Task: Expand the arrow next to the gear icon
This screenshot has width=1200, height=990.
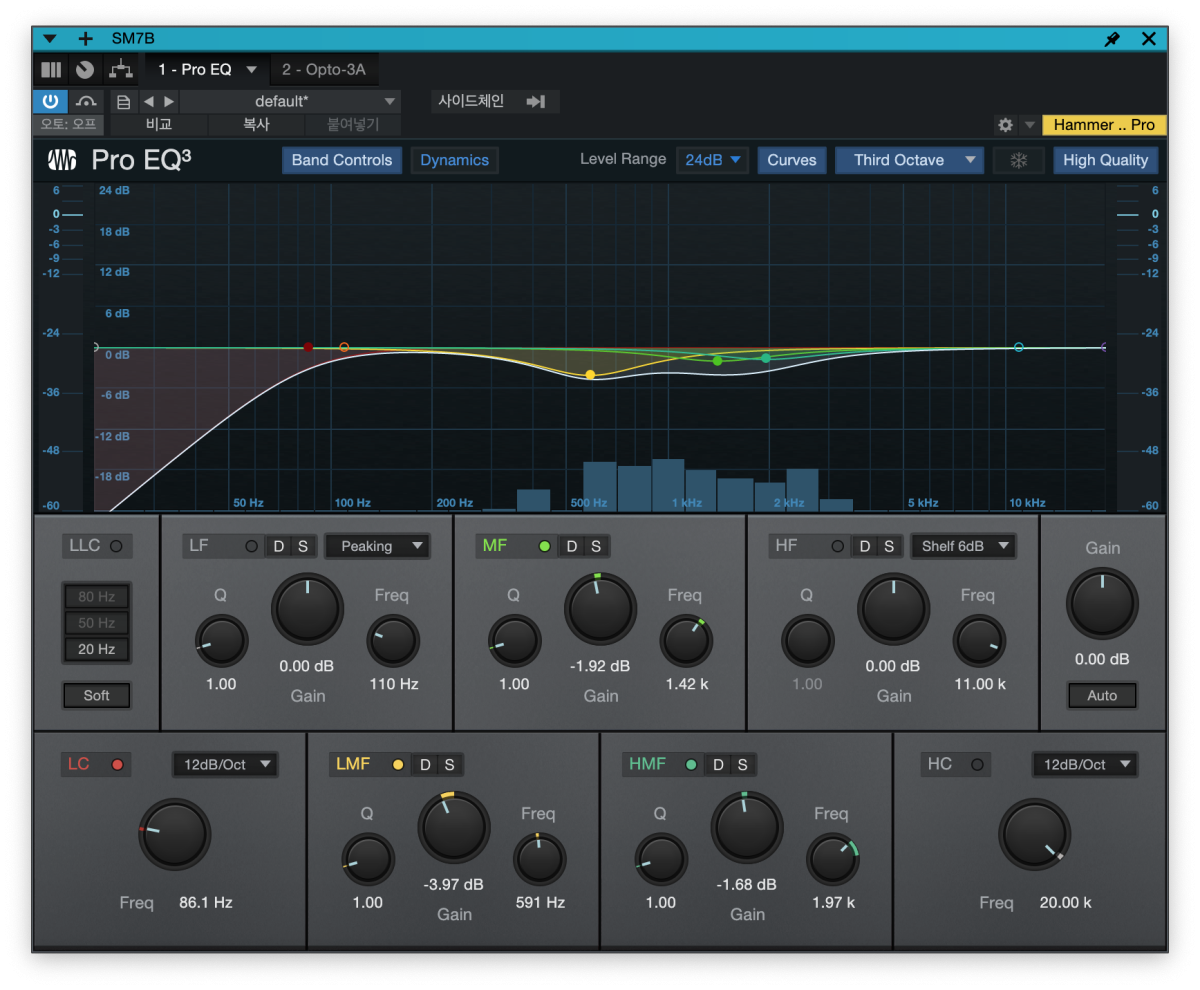Action: 1029,125
